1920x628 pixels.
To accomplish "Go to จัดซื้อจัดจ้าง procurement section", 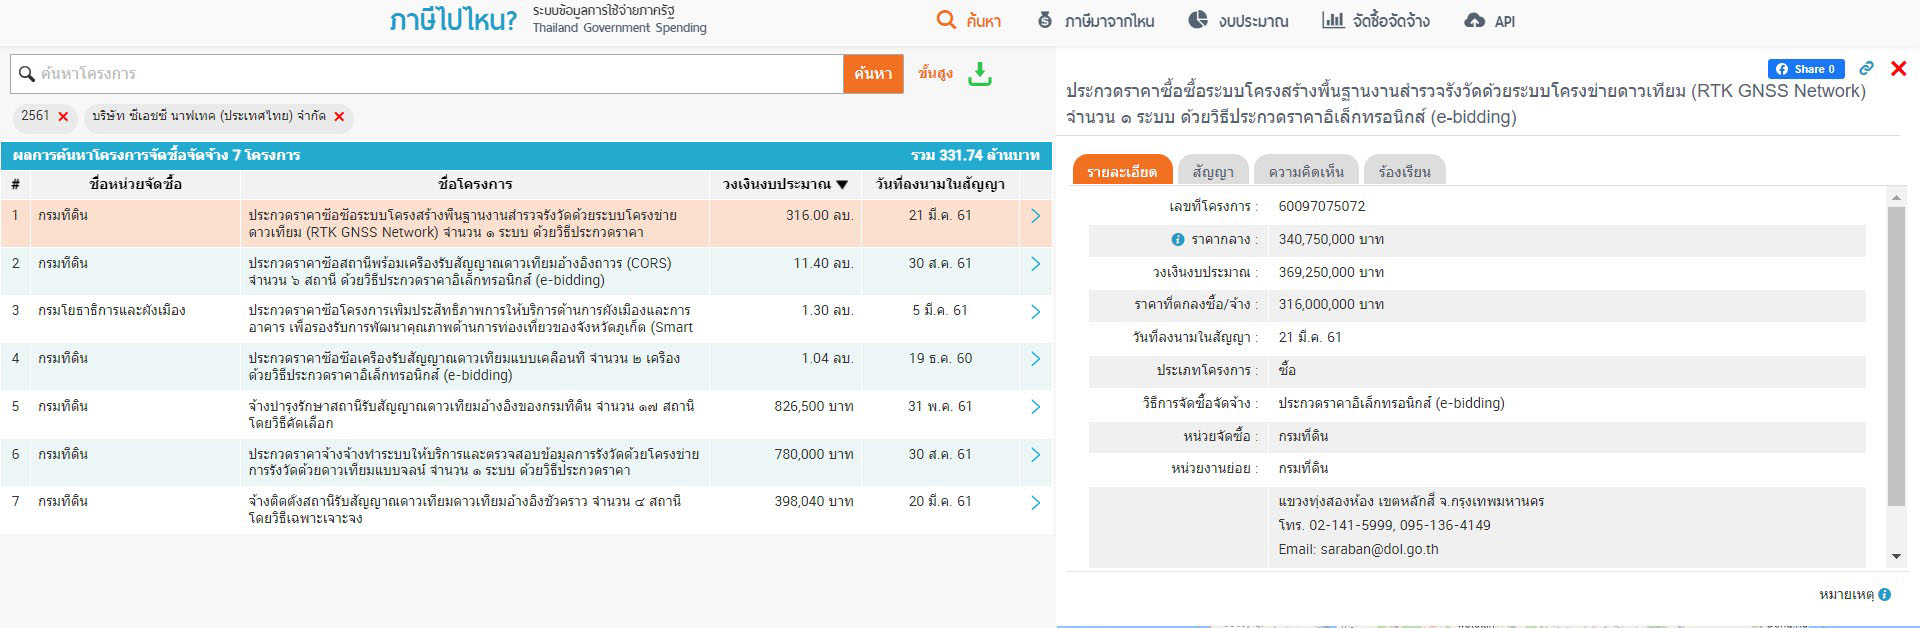I will [1376, 21].
